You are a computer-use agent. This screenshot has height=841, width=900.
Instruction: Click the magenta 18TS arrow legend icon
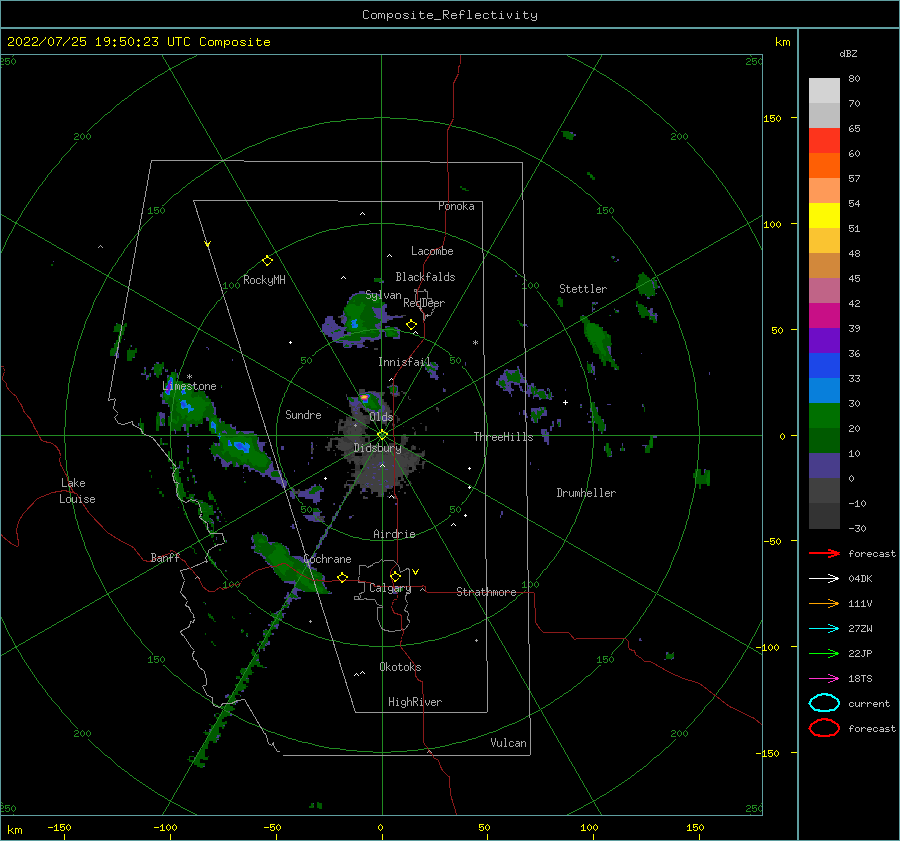coord(824,679)
